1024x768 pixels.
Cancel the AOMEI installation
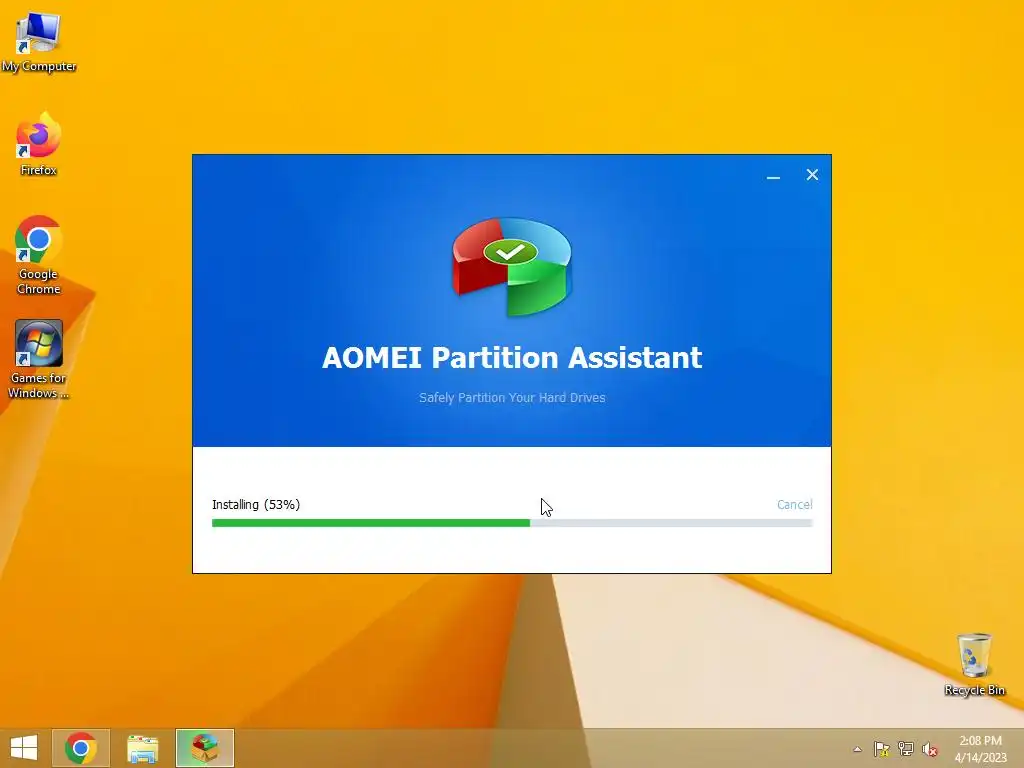point(794,504)
